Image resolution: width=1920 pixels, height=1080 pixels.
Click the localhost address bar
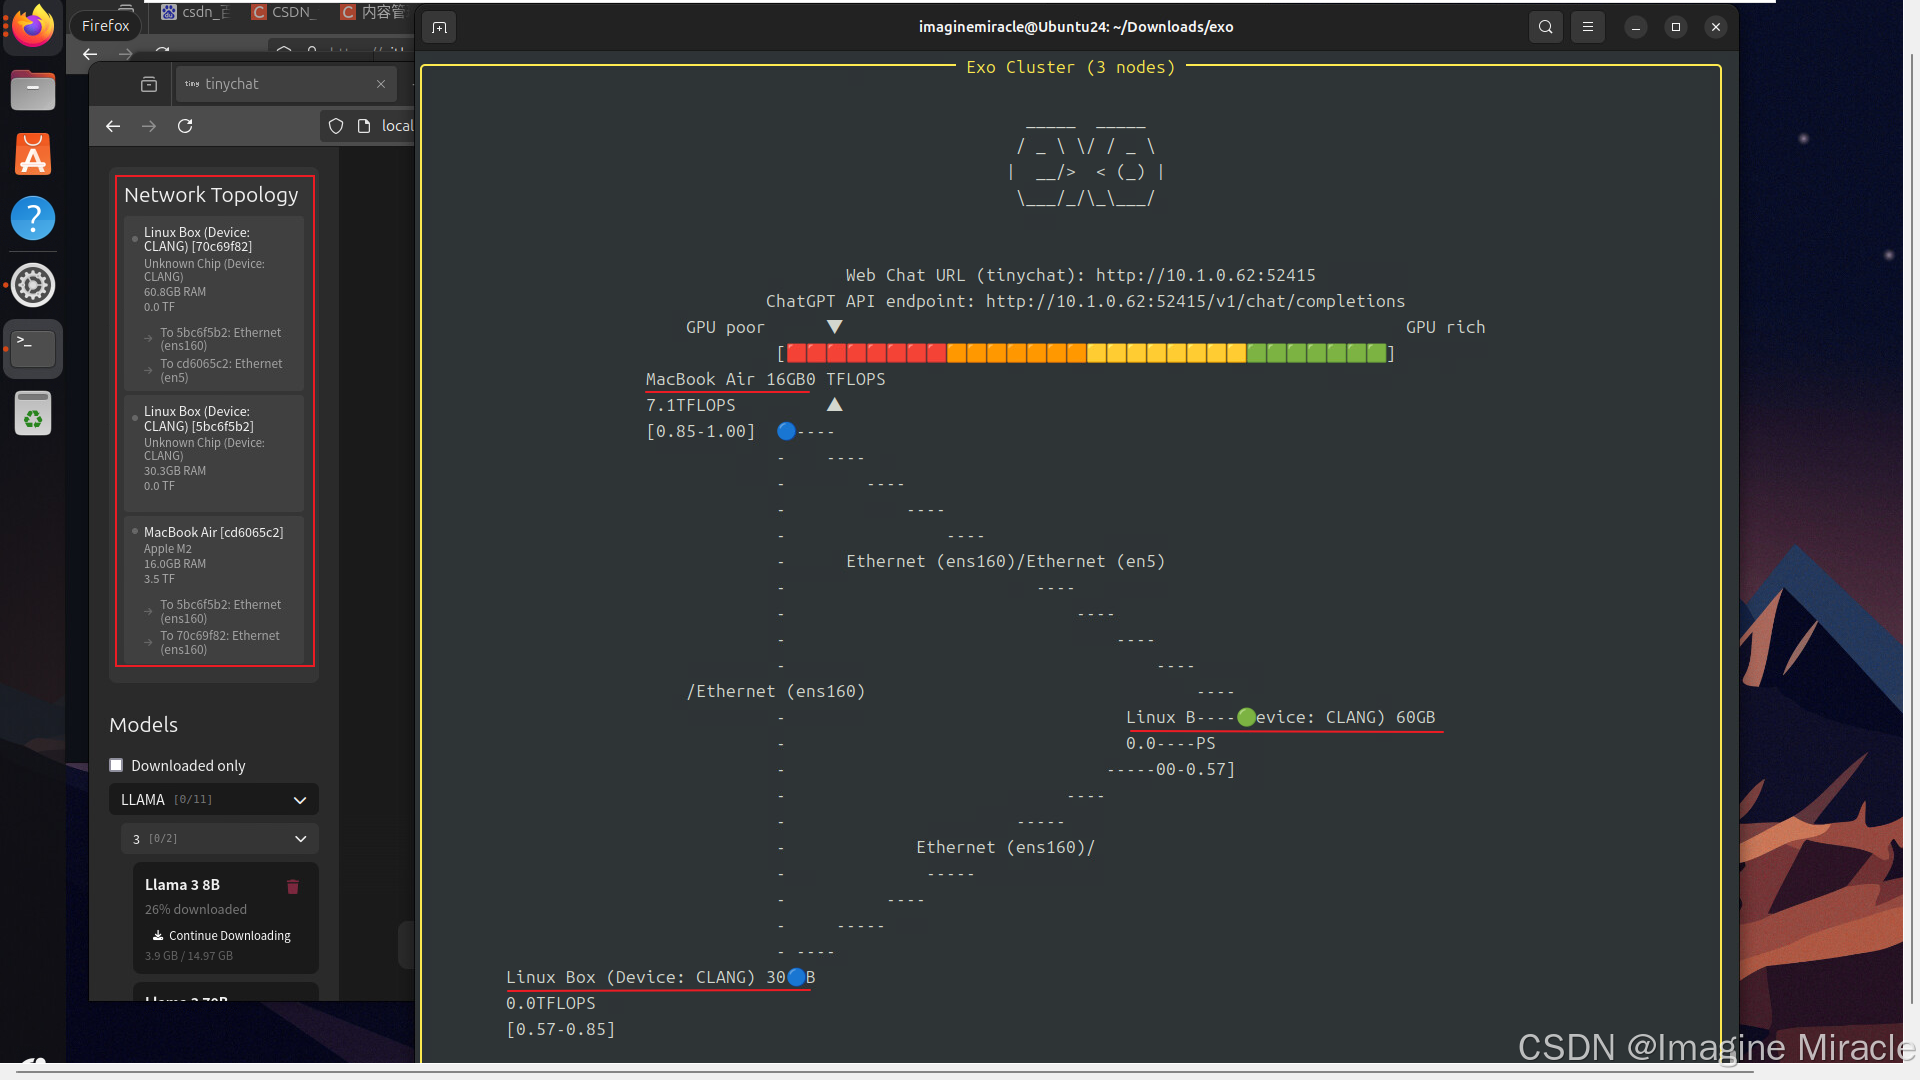tap(396, 126)
